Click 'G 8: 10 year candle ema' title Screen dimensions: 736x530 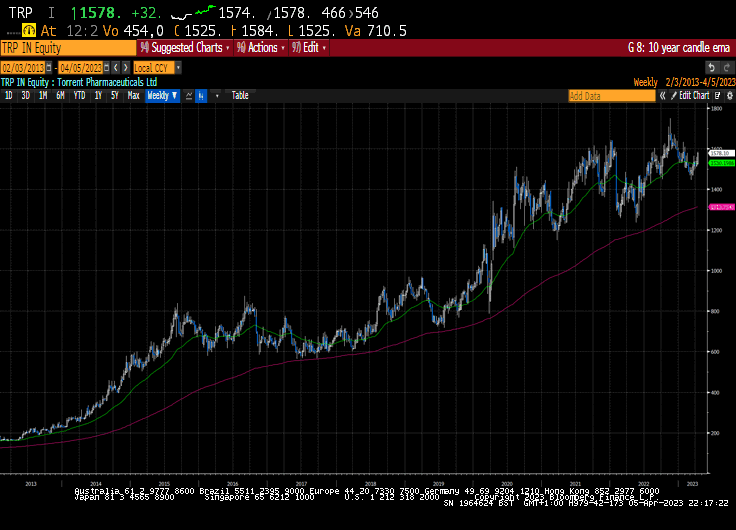point(679,48)
